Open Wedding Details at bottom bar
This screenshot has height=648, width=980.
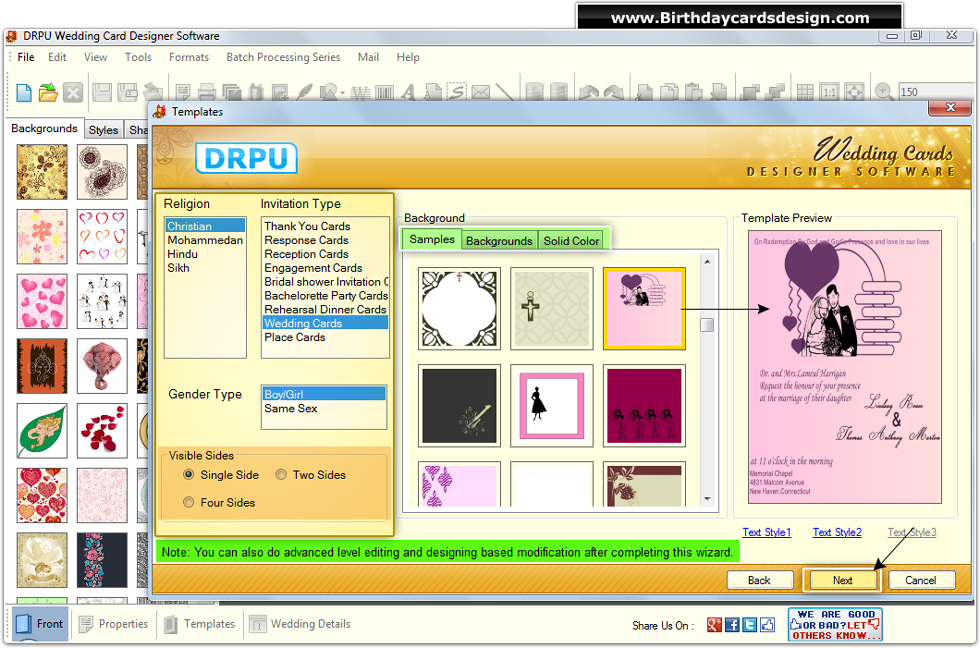coord(300,624)
